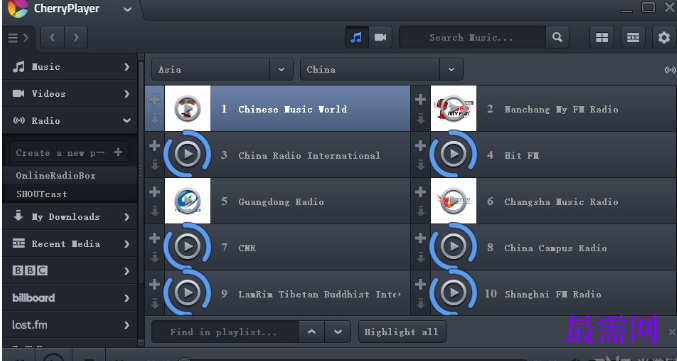This screenshot has height=361, width=677.
Task: Play Shanghai FM Radio station
Action: pos(453,293)
